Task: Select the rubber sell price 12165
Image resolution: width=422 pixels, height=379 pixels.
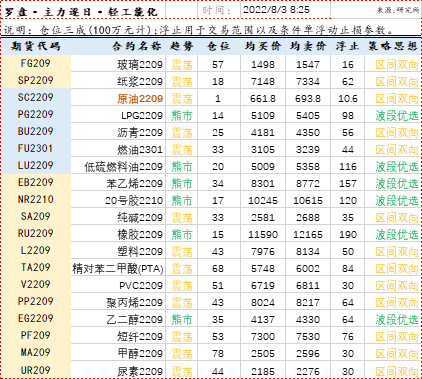Action: coord(308,234)
